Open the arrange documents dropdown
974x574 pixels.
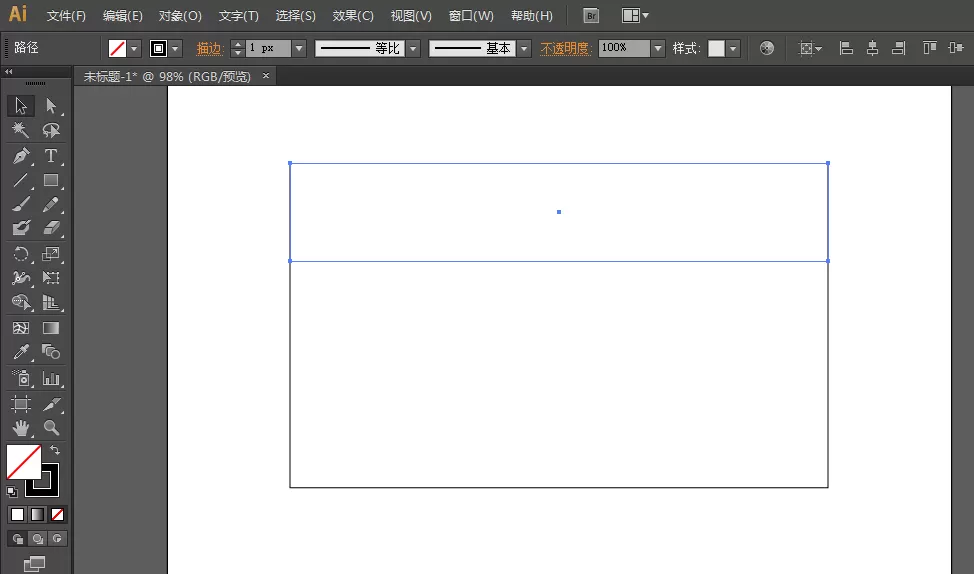[x=635, y=16]
